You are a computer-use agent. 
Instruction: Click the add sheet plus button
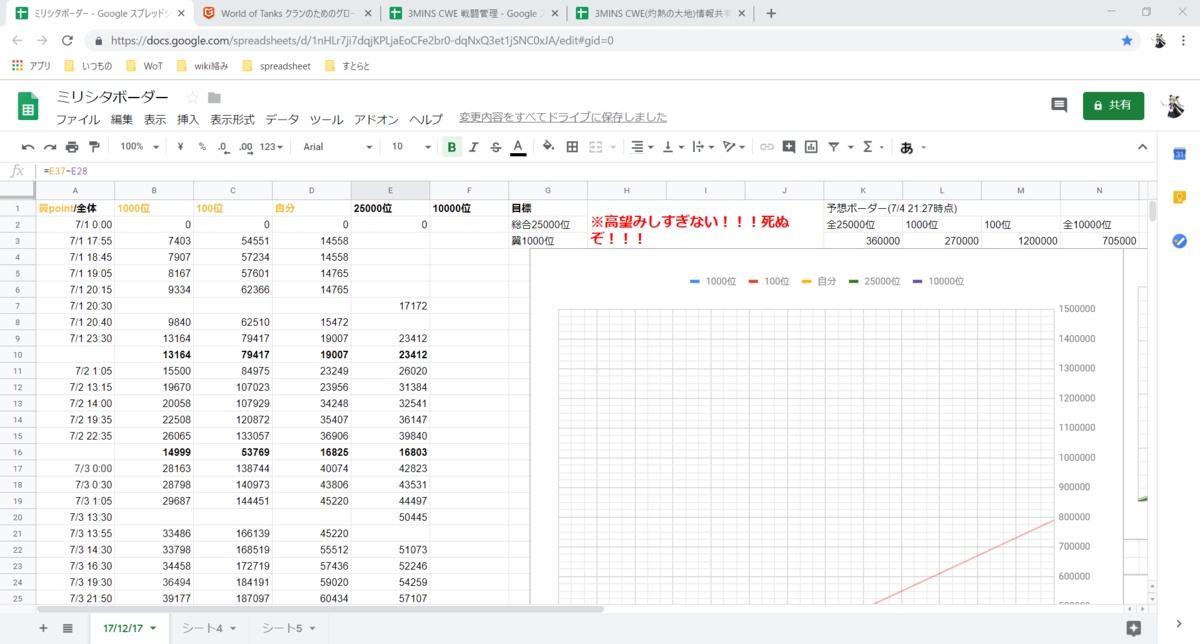coord(43,628)
